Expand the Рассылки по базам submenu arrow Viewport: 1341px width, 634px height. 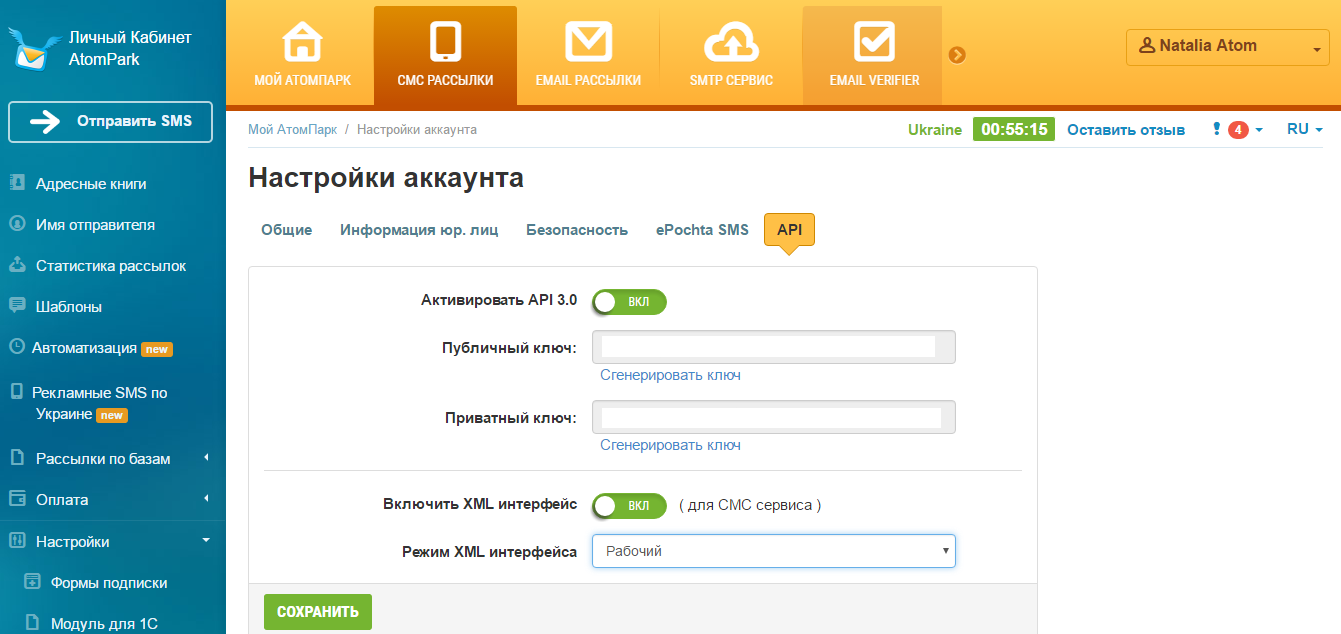(206, 458)
